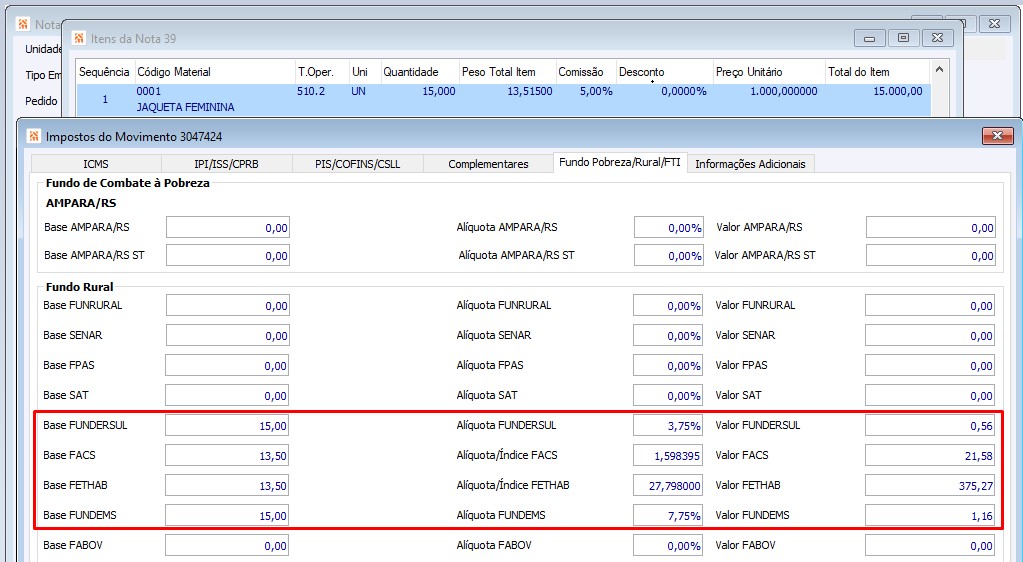Focus the Alíquota/Índice FACS field

[668, 456]
